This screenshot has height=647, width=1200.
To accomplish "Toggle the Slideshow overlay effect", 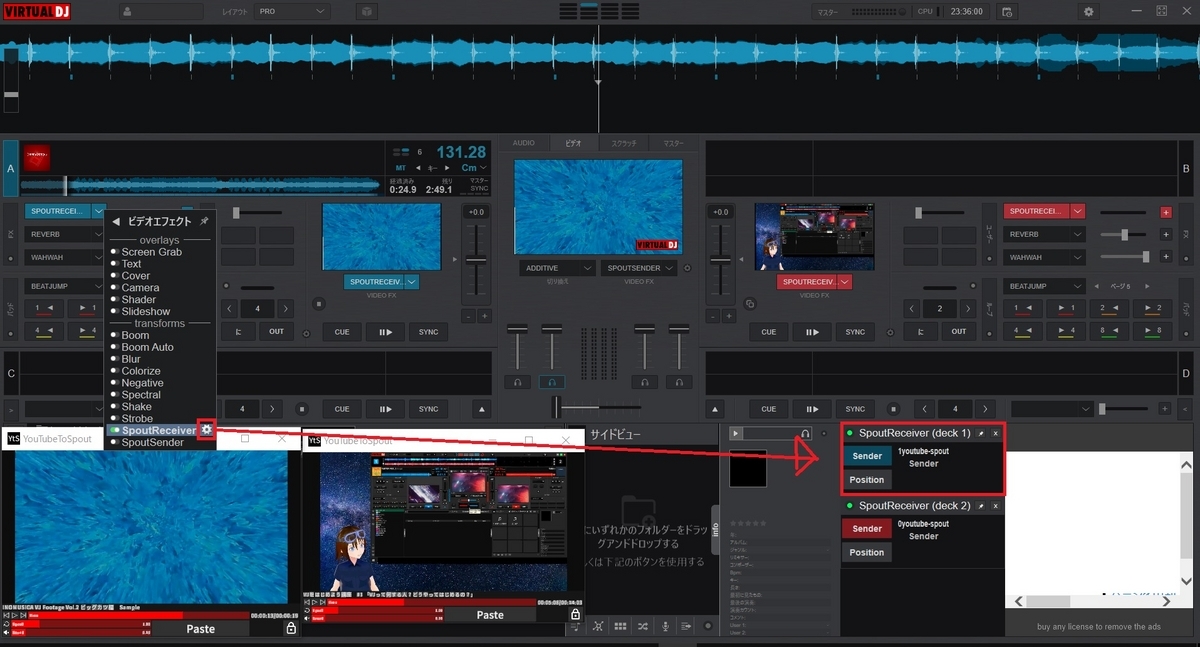I will [114, 312].
